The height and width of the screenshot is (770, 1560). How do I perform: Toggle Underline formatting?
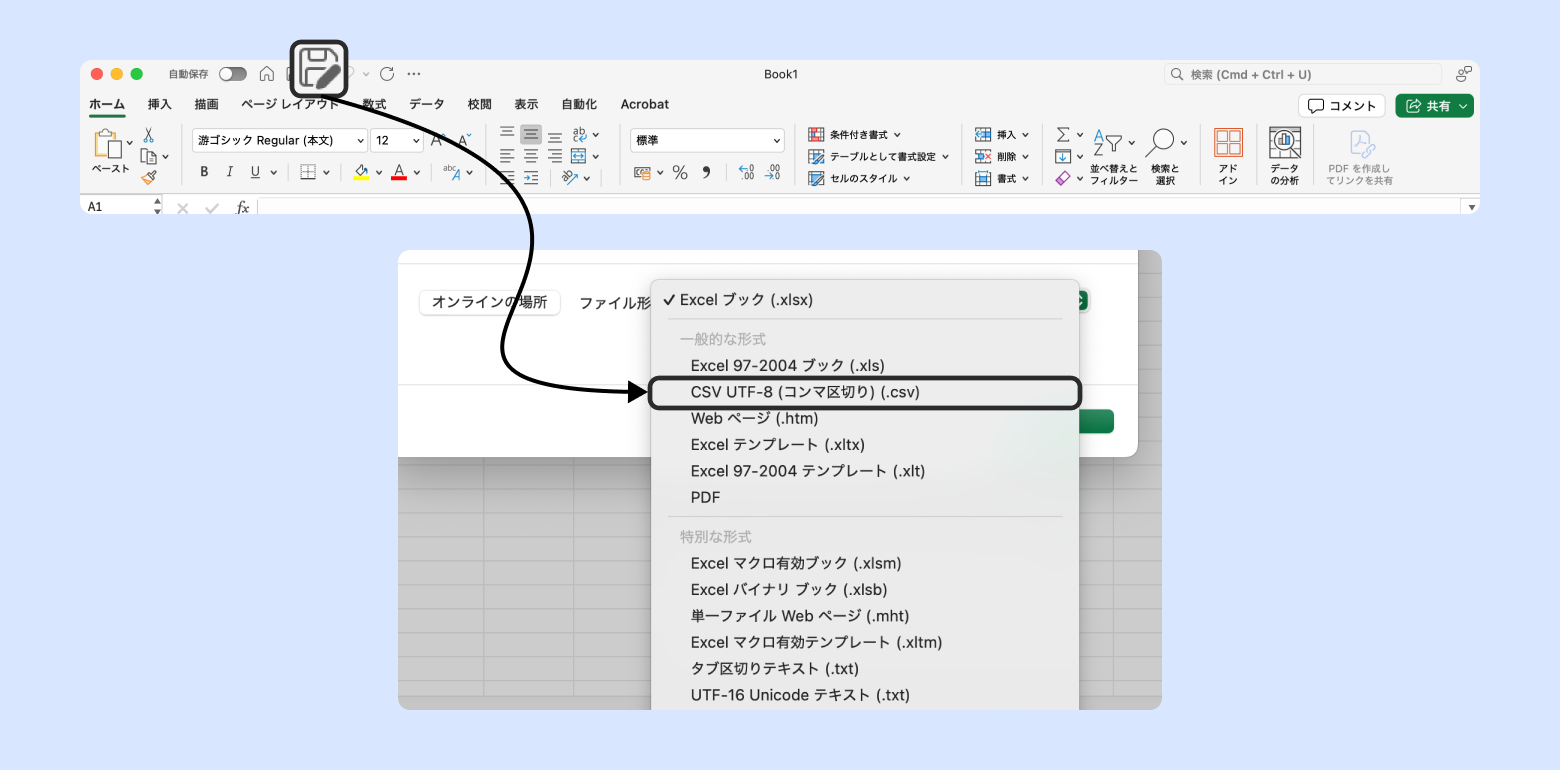255,172
